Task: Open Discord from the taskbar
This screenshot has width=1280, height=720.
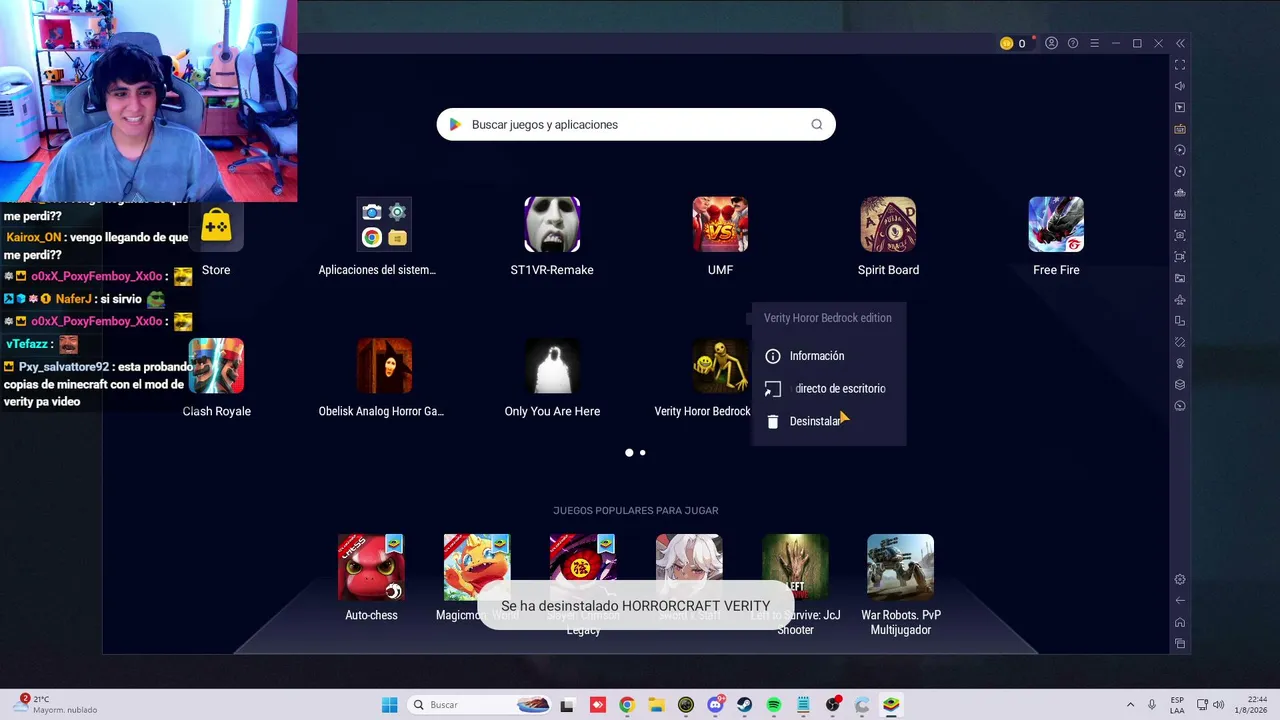Action: click(x=715, y=705)
